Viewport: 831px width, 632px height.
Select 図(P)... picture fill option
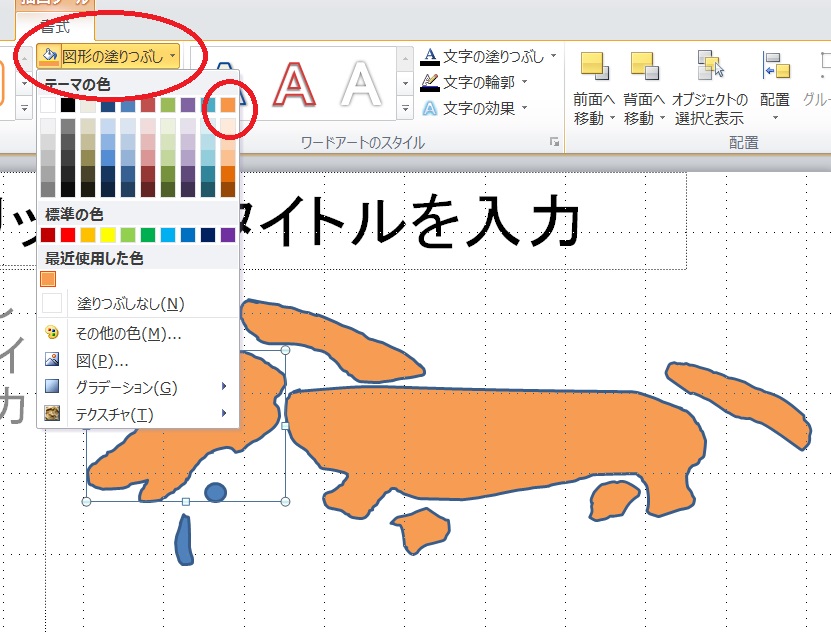pyautogui.click(x=138, y=361)
